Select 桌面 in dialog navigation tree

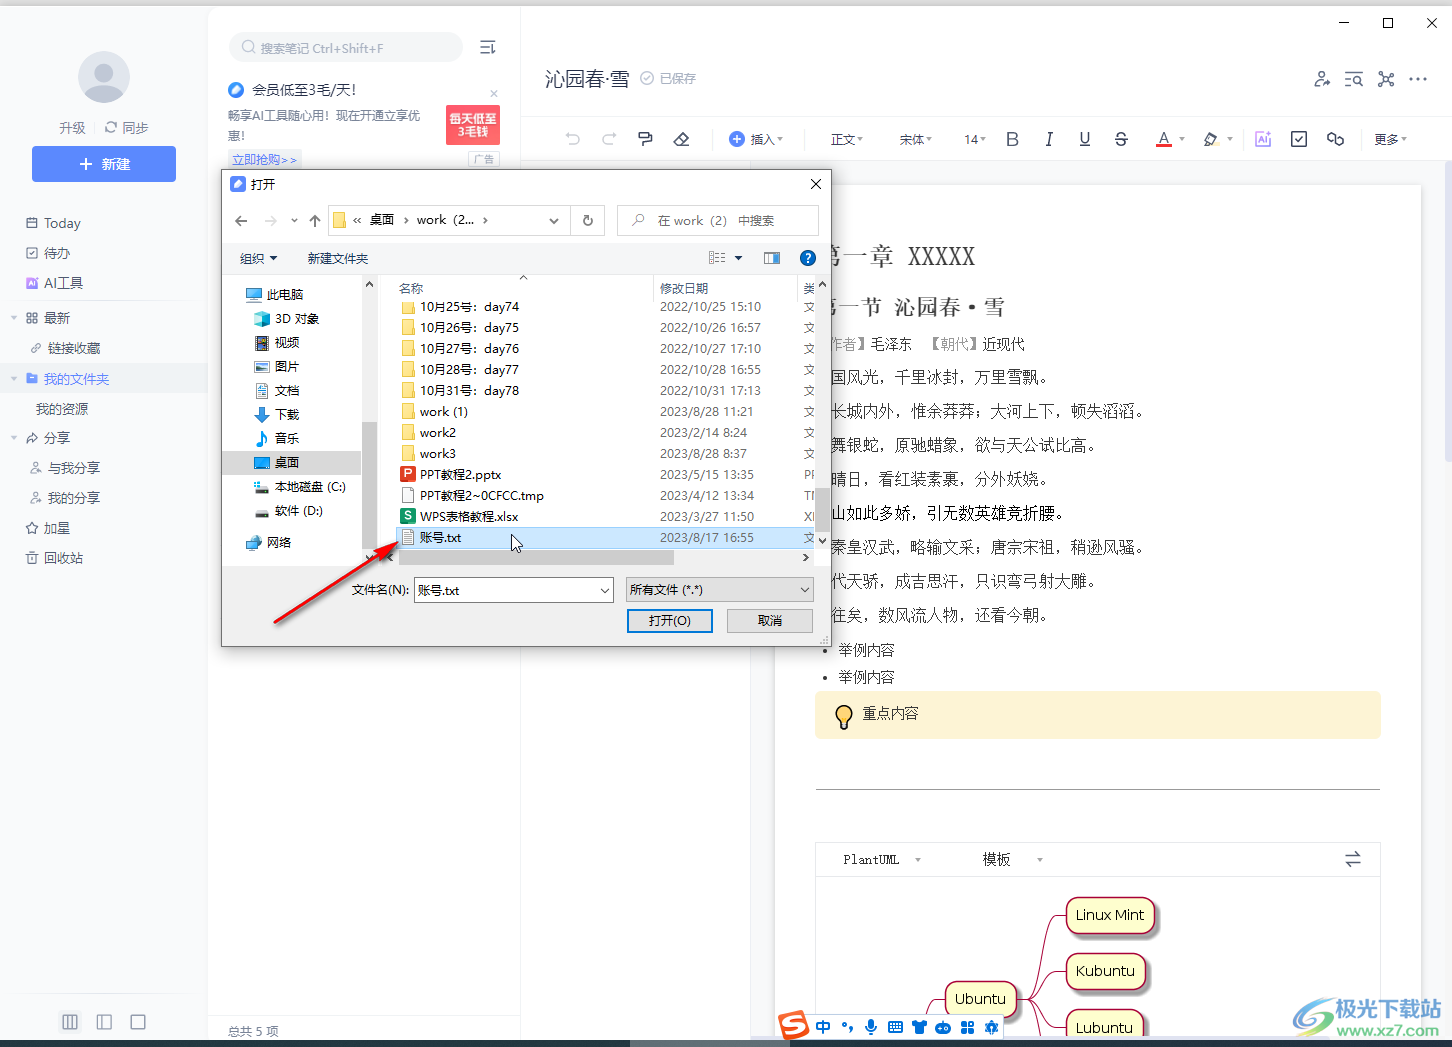coord(287,462)
